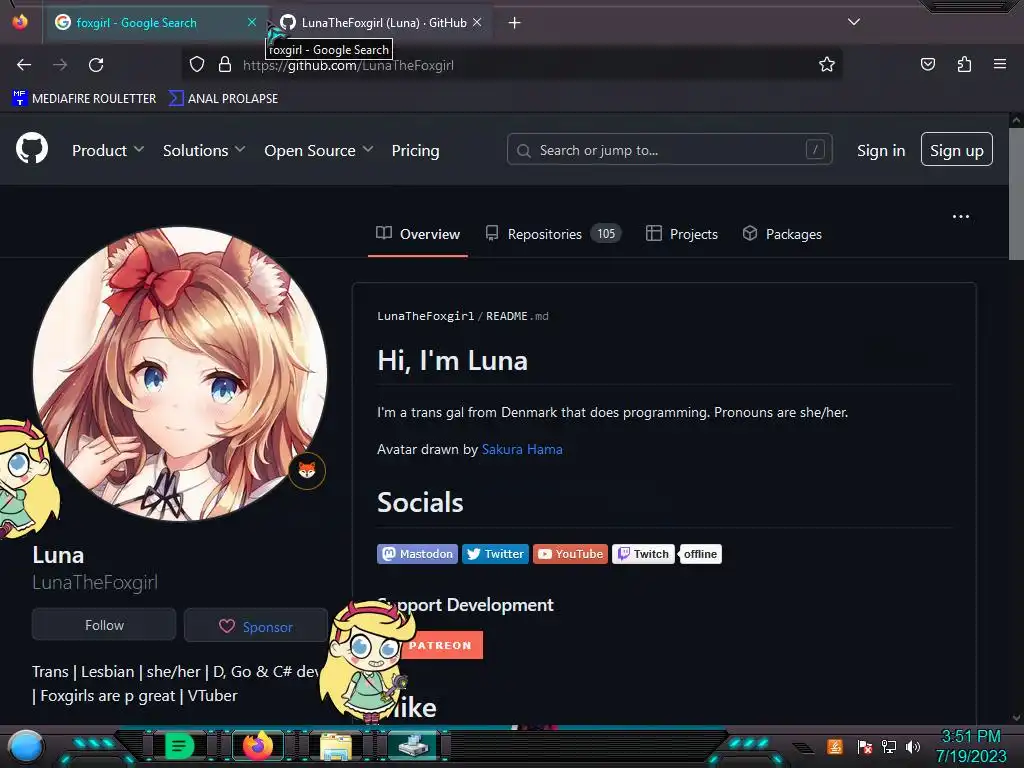Switch to foxgirl Google Search tab

pyautogui.click(x=153, y=23)
